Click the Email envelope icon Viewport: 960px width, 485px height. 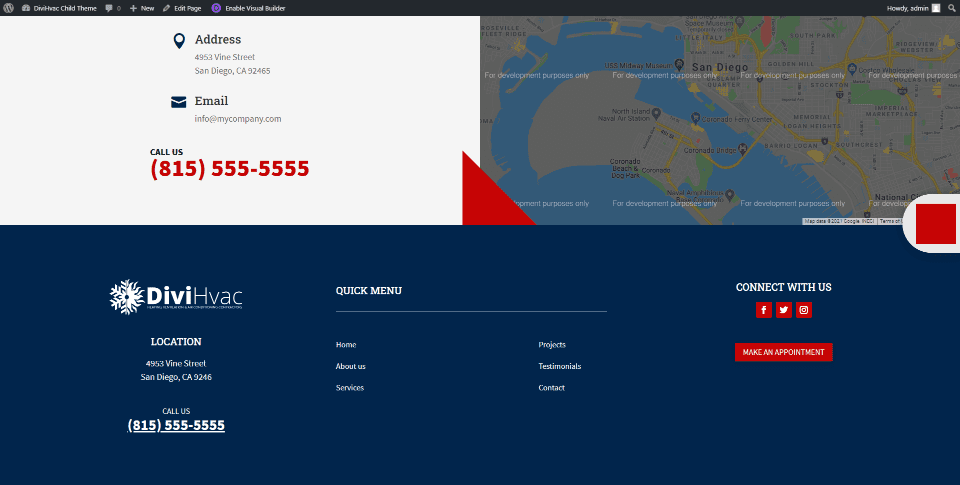click(x=179, y=102)
